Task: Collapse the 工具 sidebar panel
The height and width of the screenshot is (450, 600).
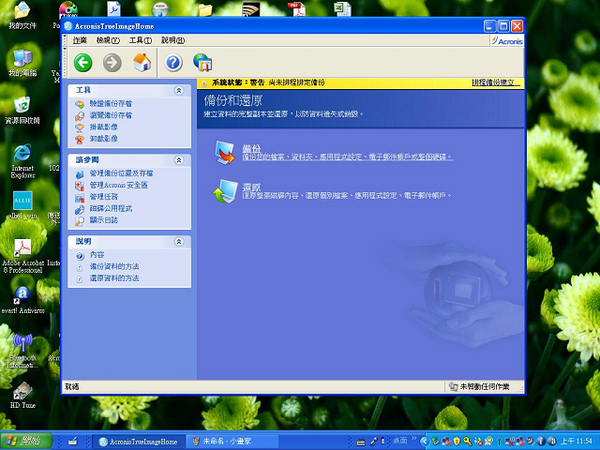Action: pos(179,90)
